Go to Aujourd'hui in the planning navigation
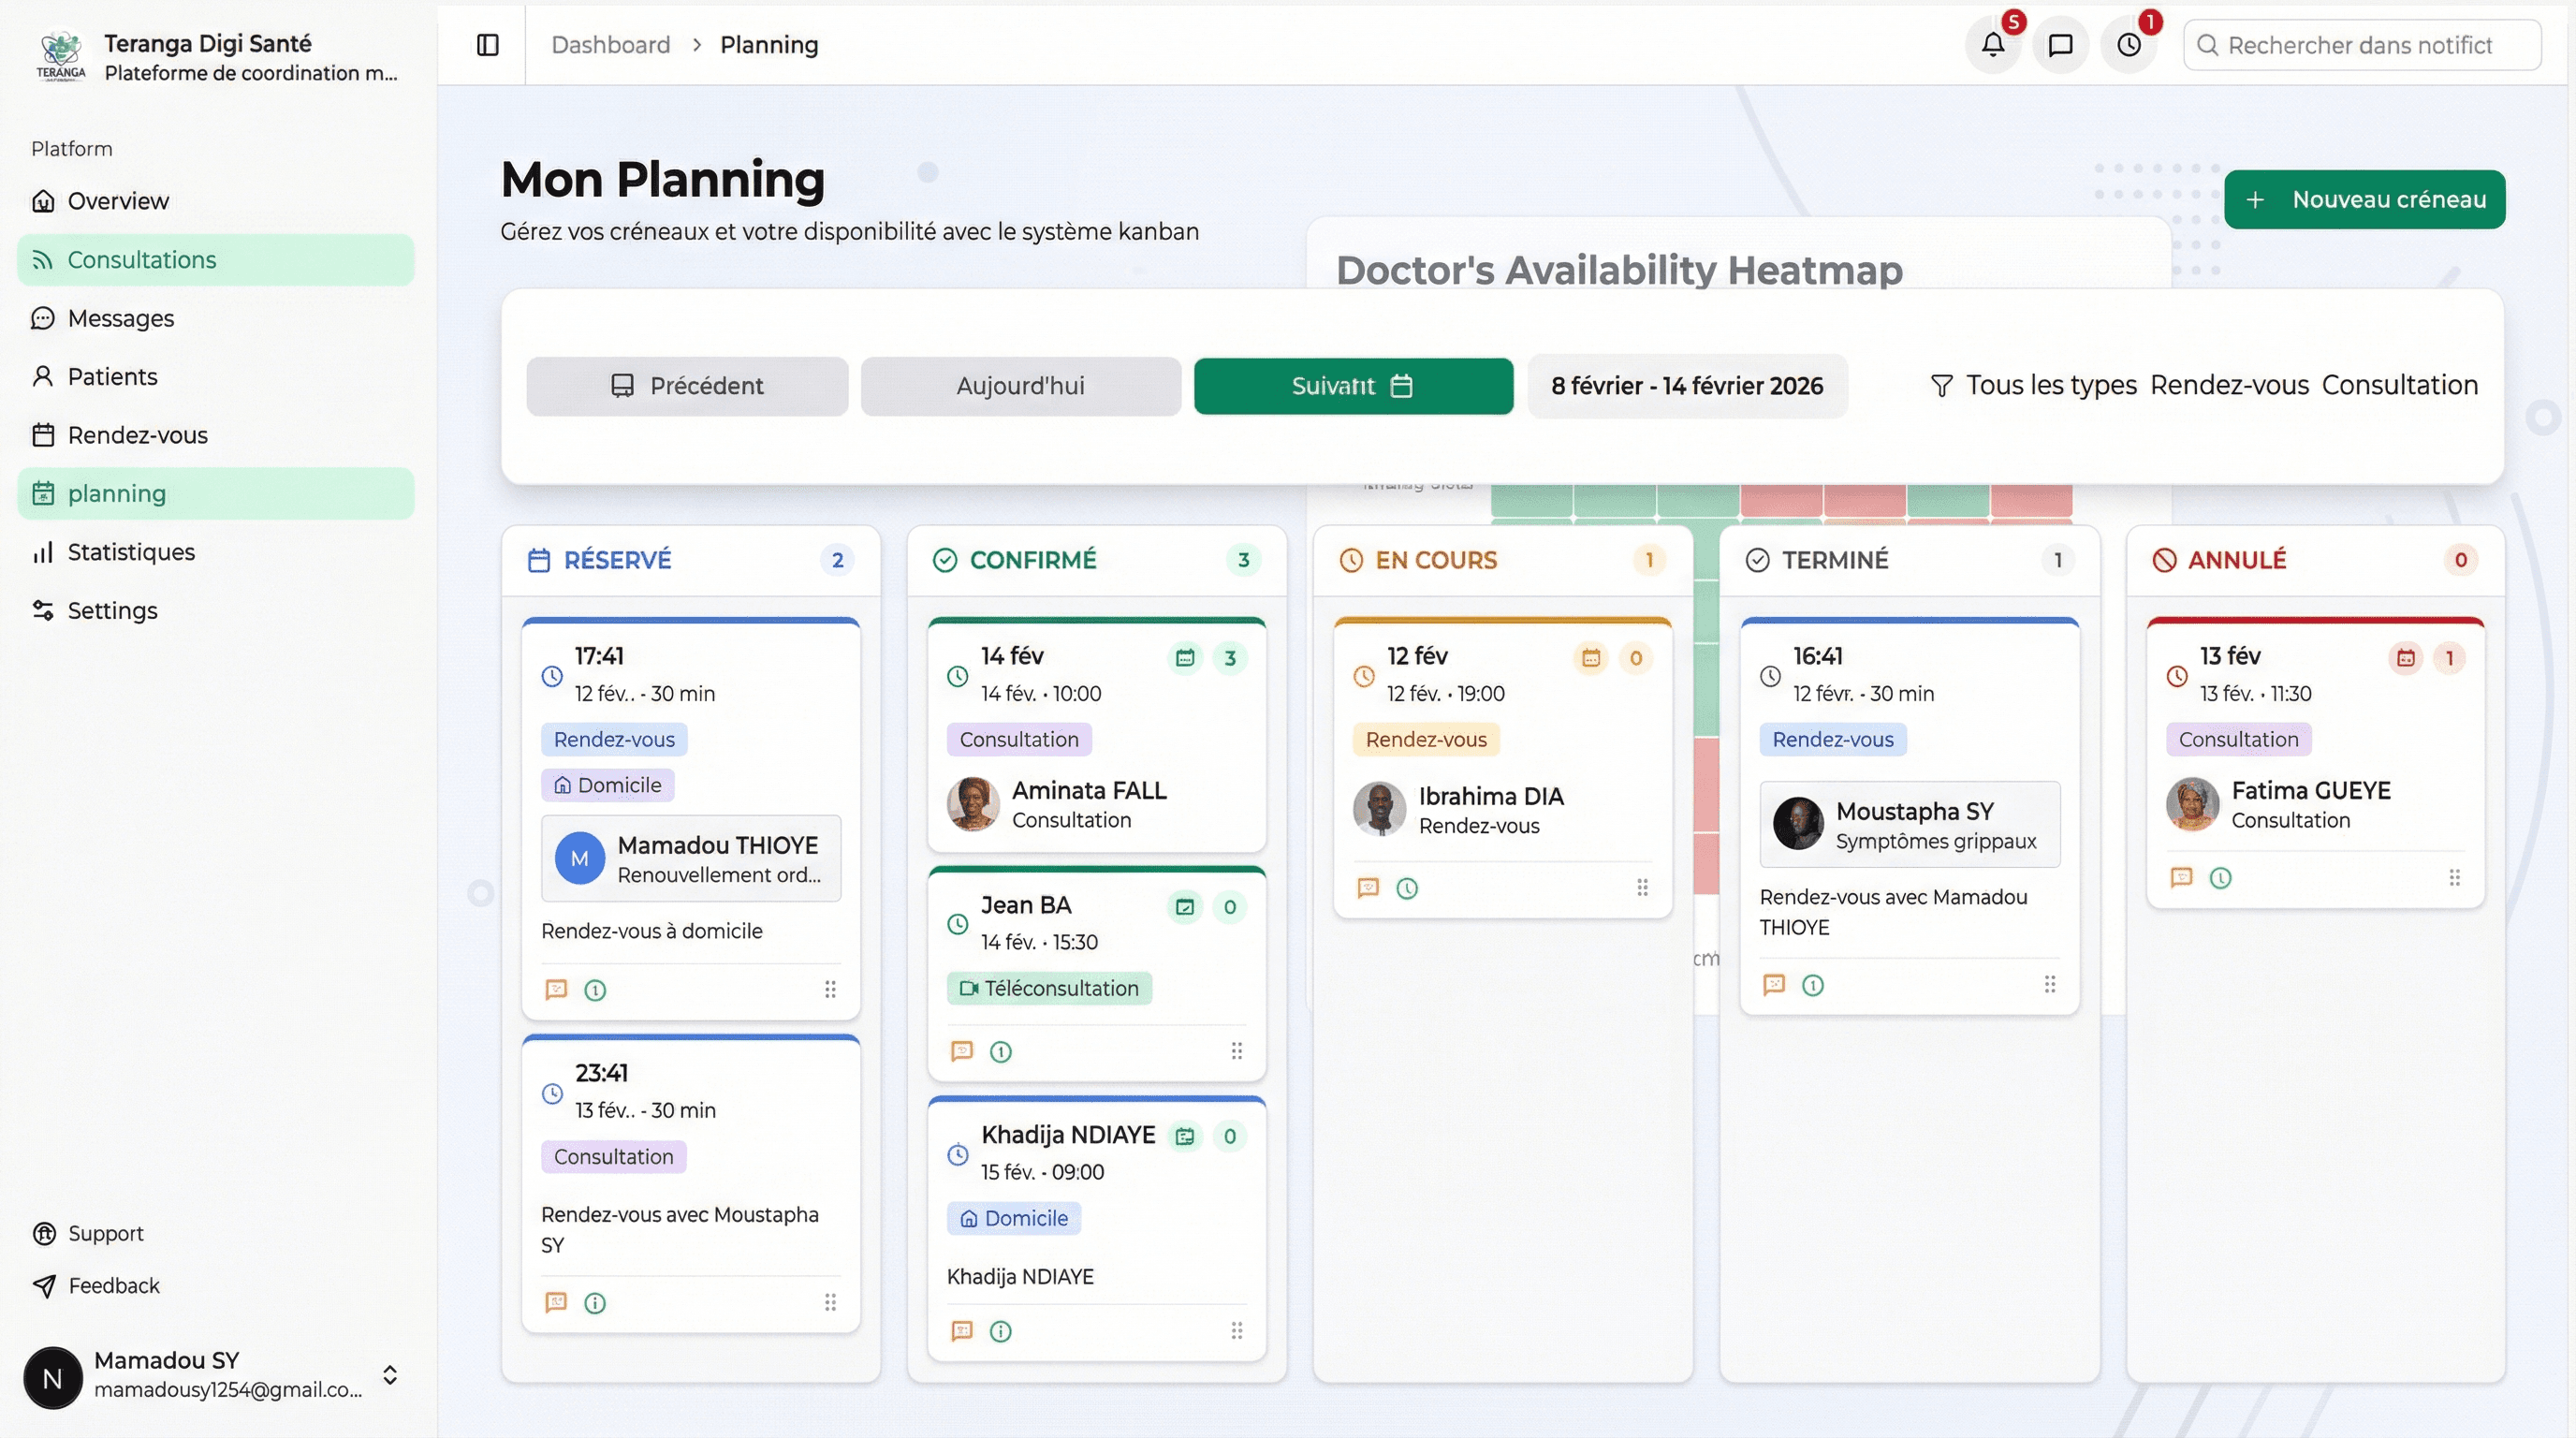 [x=1020, y=386]
